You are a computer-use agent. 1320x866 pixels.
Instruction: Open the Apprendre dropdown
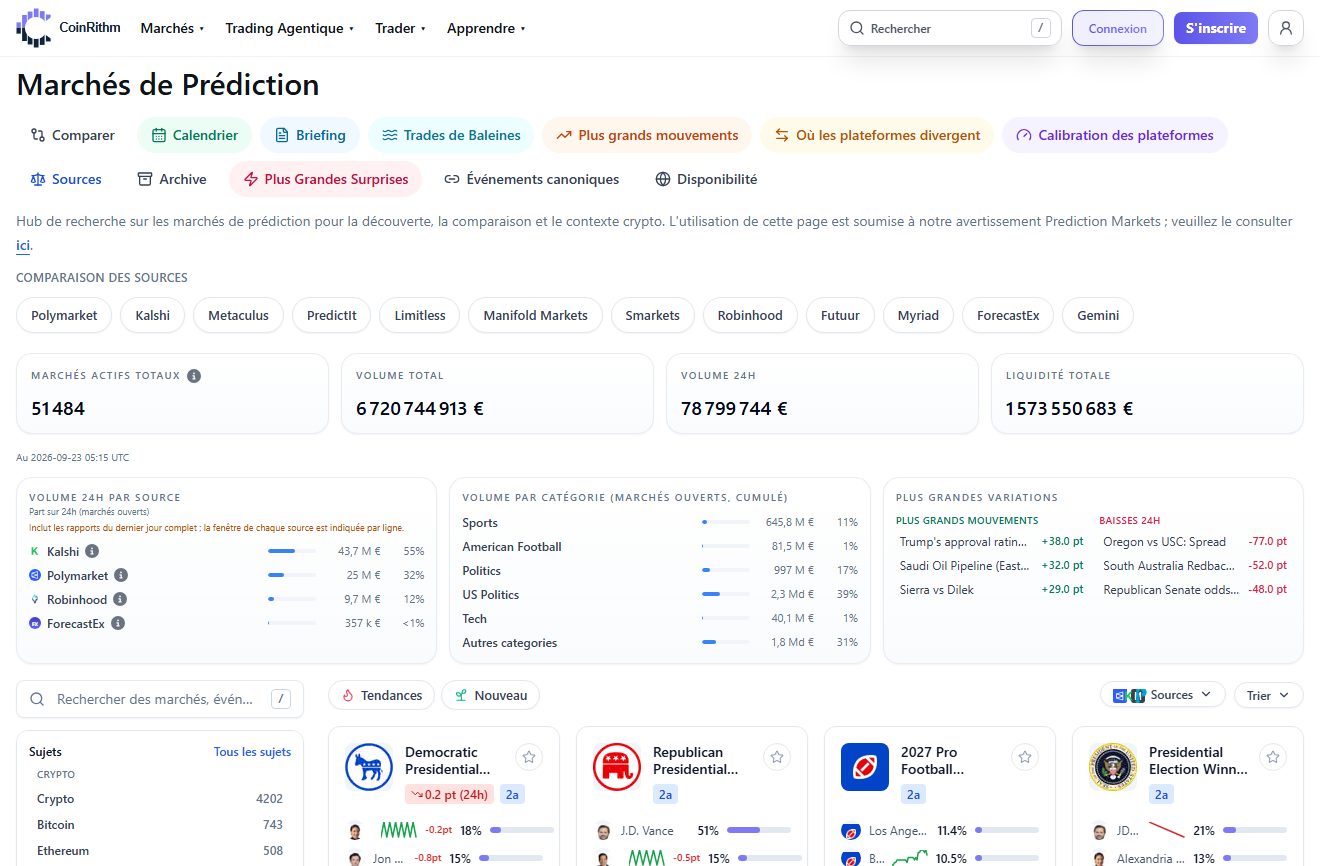(487, 28)
